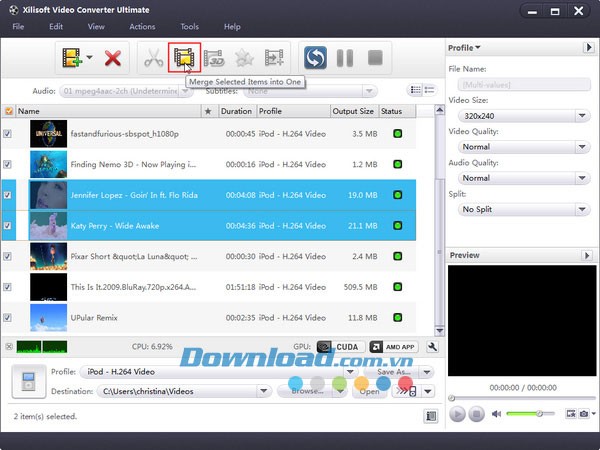Collapse the Profile panel with arrow
Viewport: 600px width, 450px height.
pos(589,48)
